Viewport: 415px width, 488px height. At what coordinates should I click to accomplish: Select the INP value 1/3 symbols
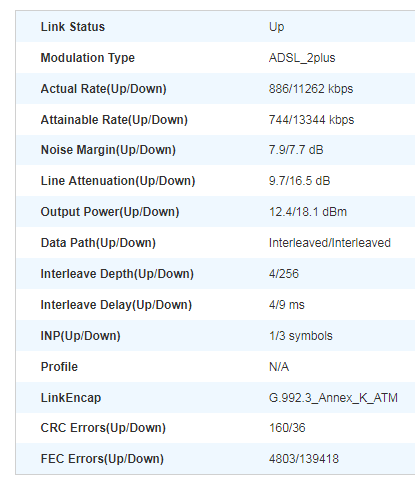[301, 336]
